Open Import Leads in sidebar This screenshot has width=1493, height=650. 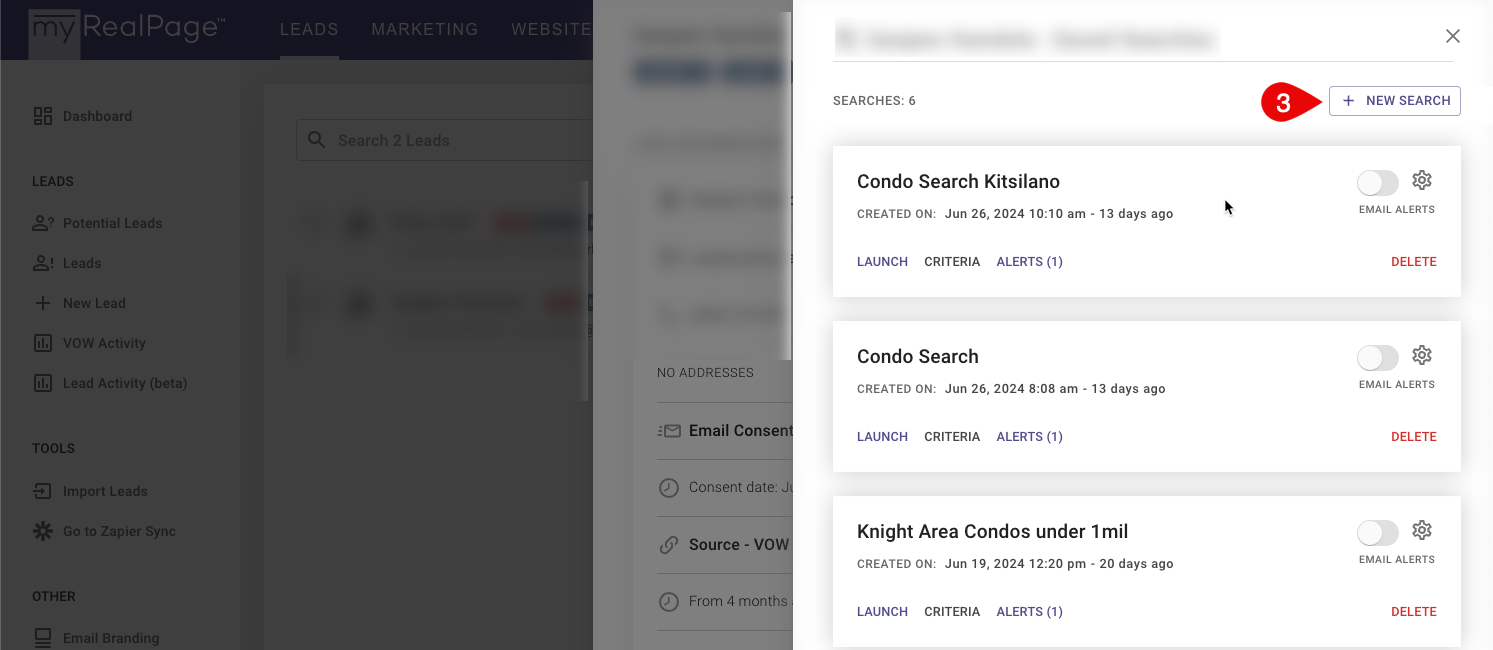click(x=105, y=491)
